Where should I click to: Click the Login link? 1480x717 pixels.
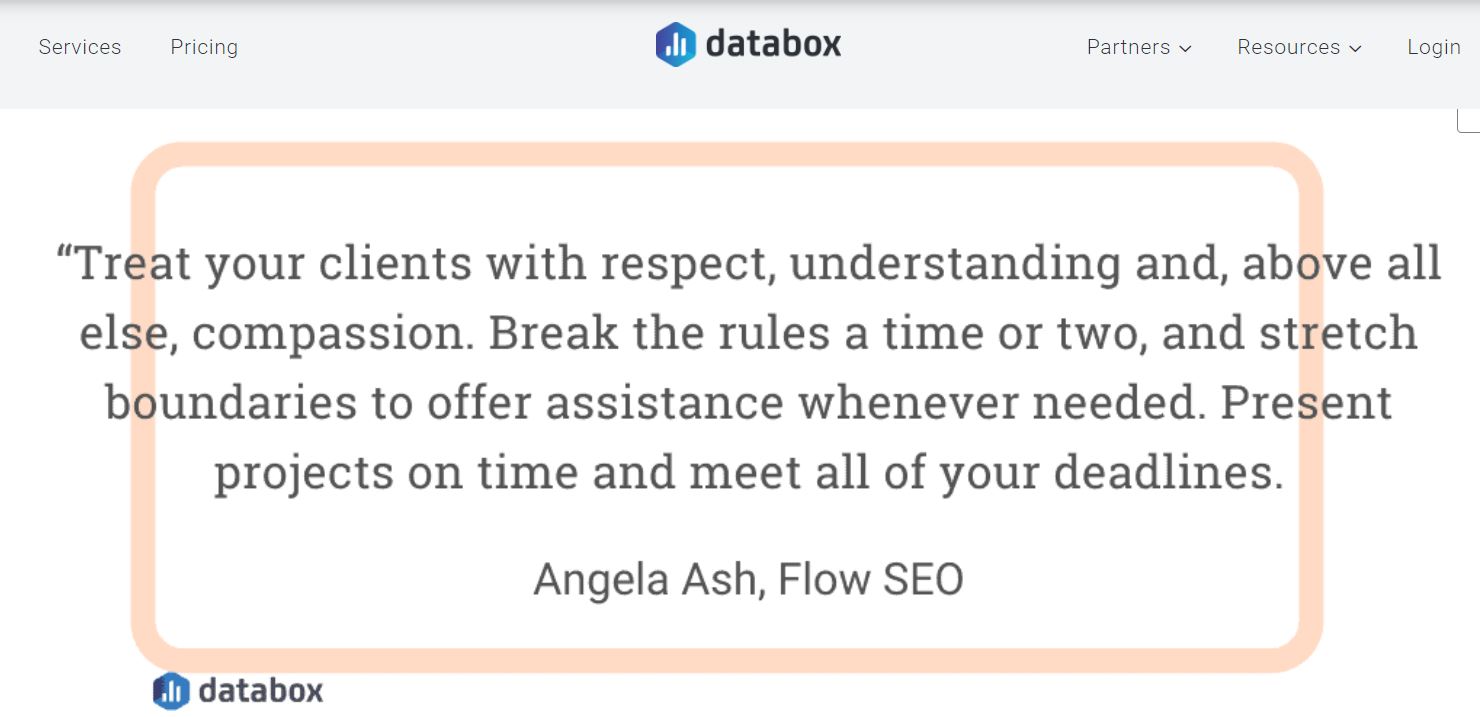coord(1434,47)
